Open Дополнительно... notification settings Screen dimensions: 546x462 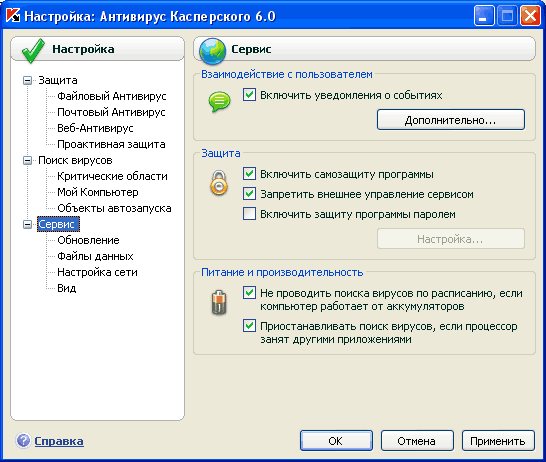(451, 120)
